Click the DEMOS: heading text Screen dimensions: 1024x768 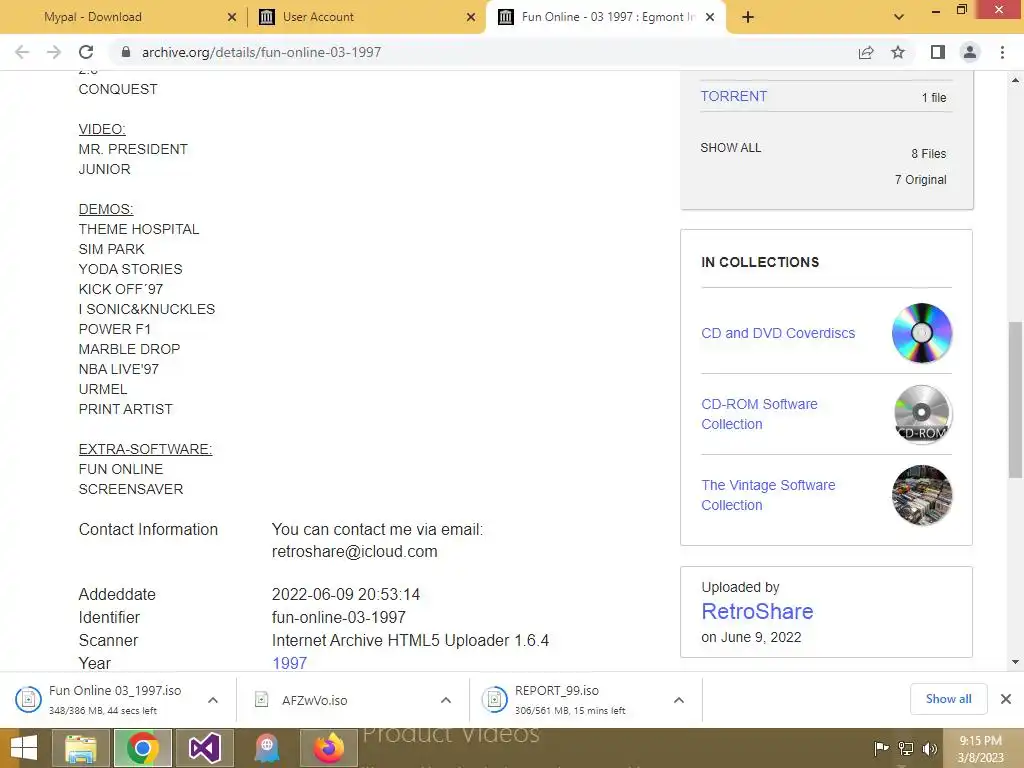tap(106, 209)
